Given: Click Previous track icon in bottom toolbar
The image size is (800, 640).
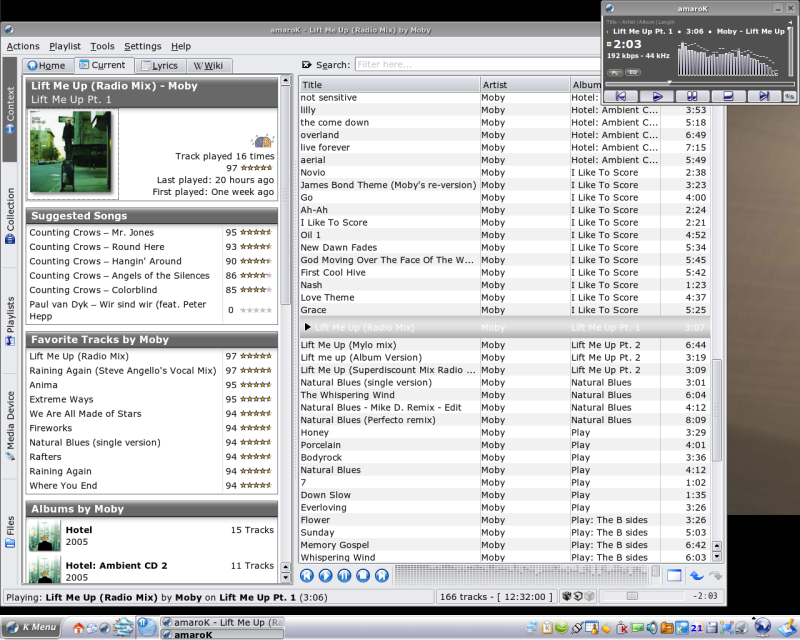Looking at the screenshot, I should coord(307,576).
